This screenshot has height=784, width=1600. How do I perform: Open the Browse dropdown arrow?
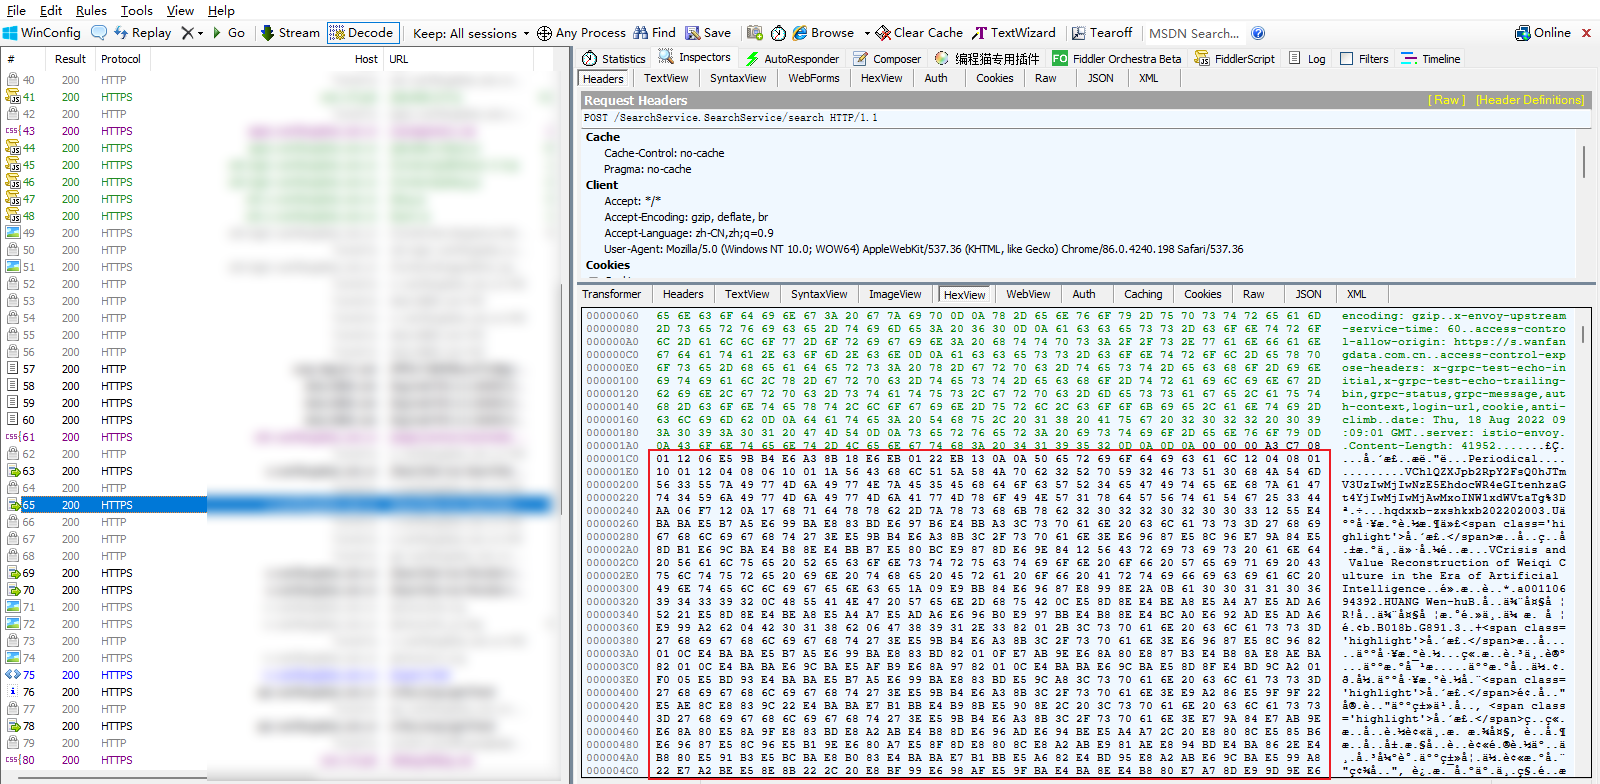[867, 33]
